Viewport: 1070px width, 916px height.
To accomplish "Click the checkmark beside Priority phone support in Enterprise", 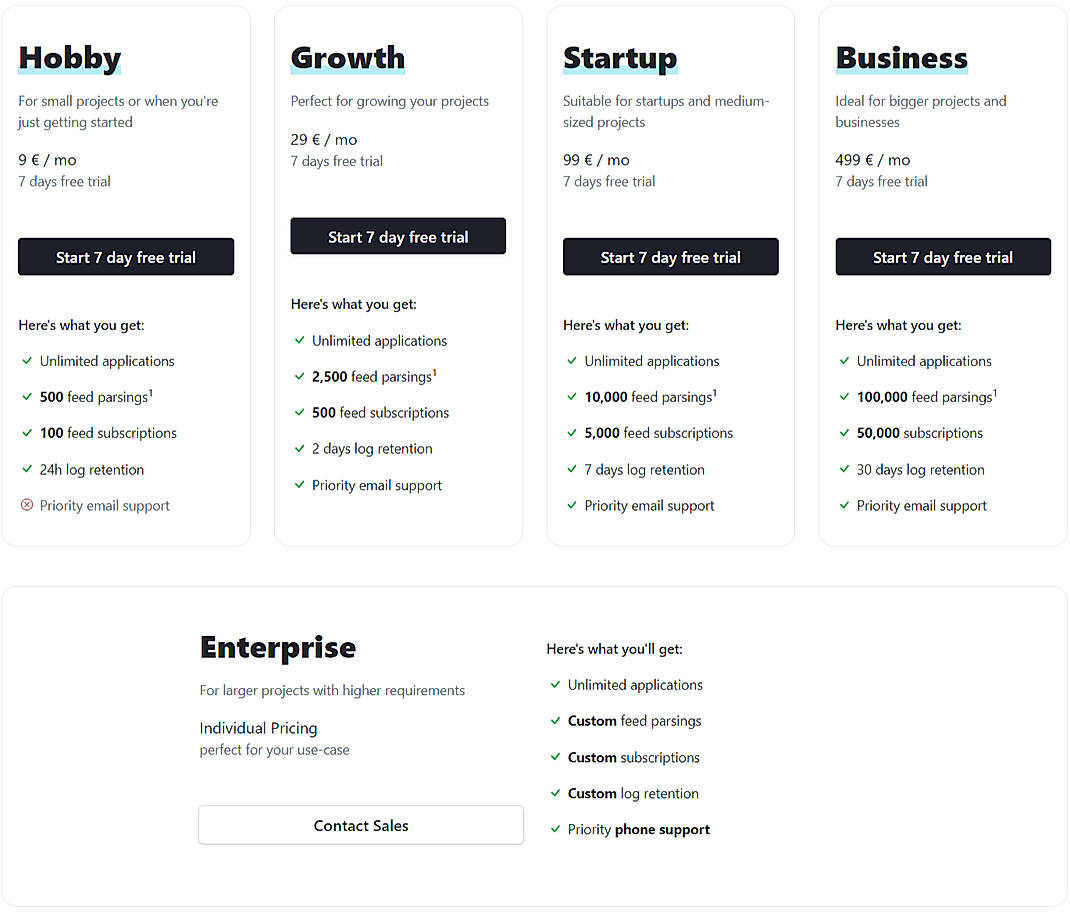I will pyautogui.click(x=555, y=829).
